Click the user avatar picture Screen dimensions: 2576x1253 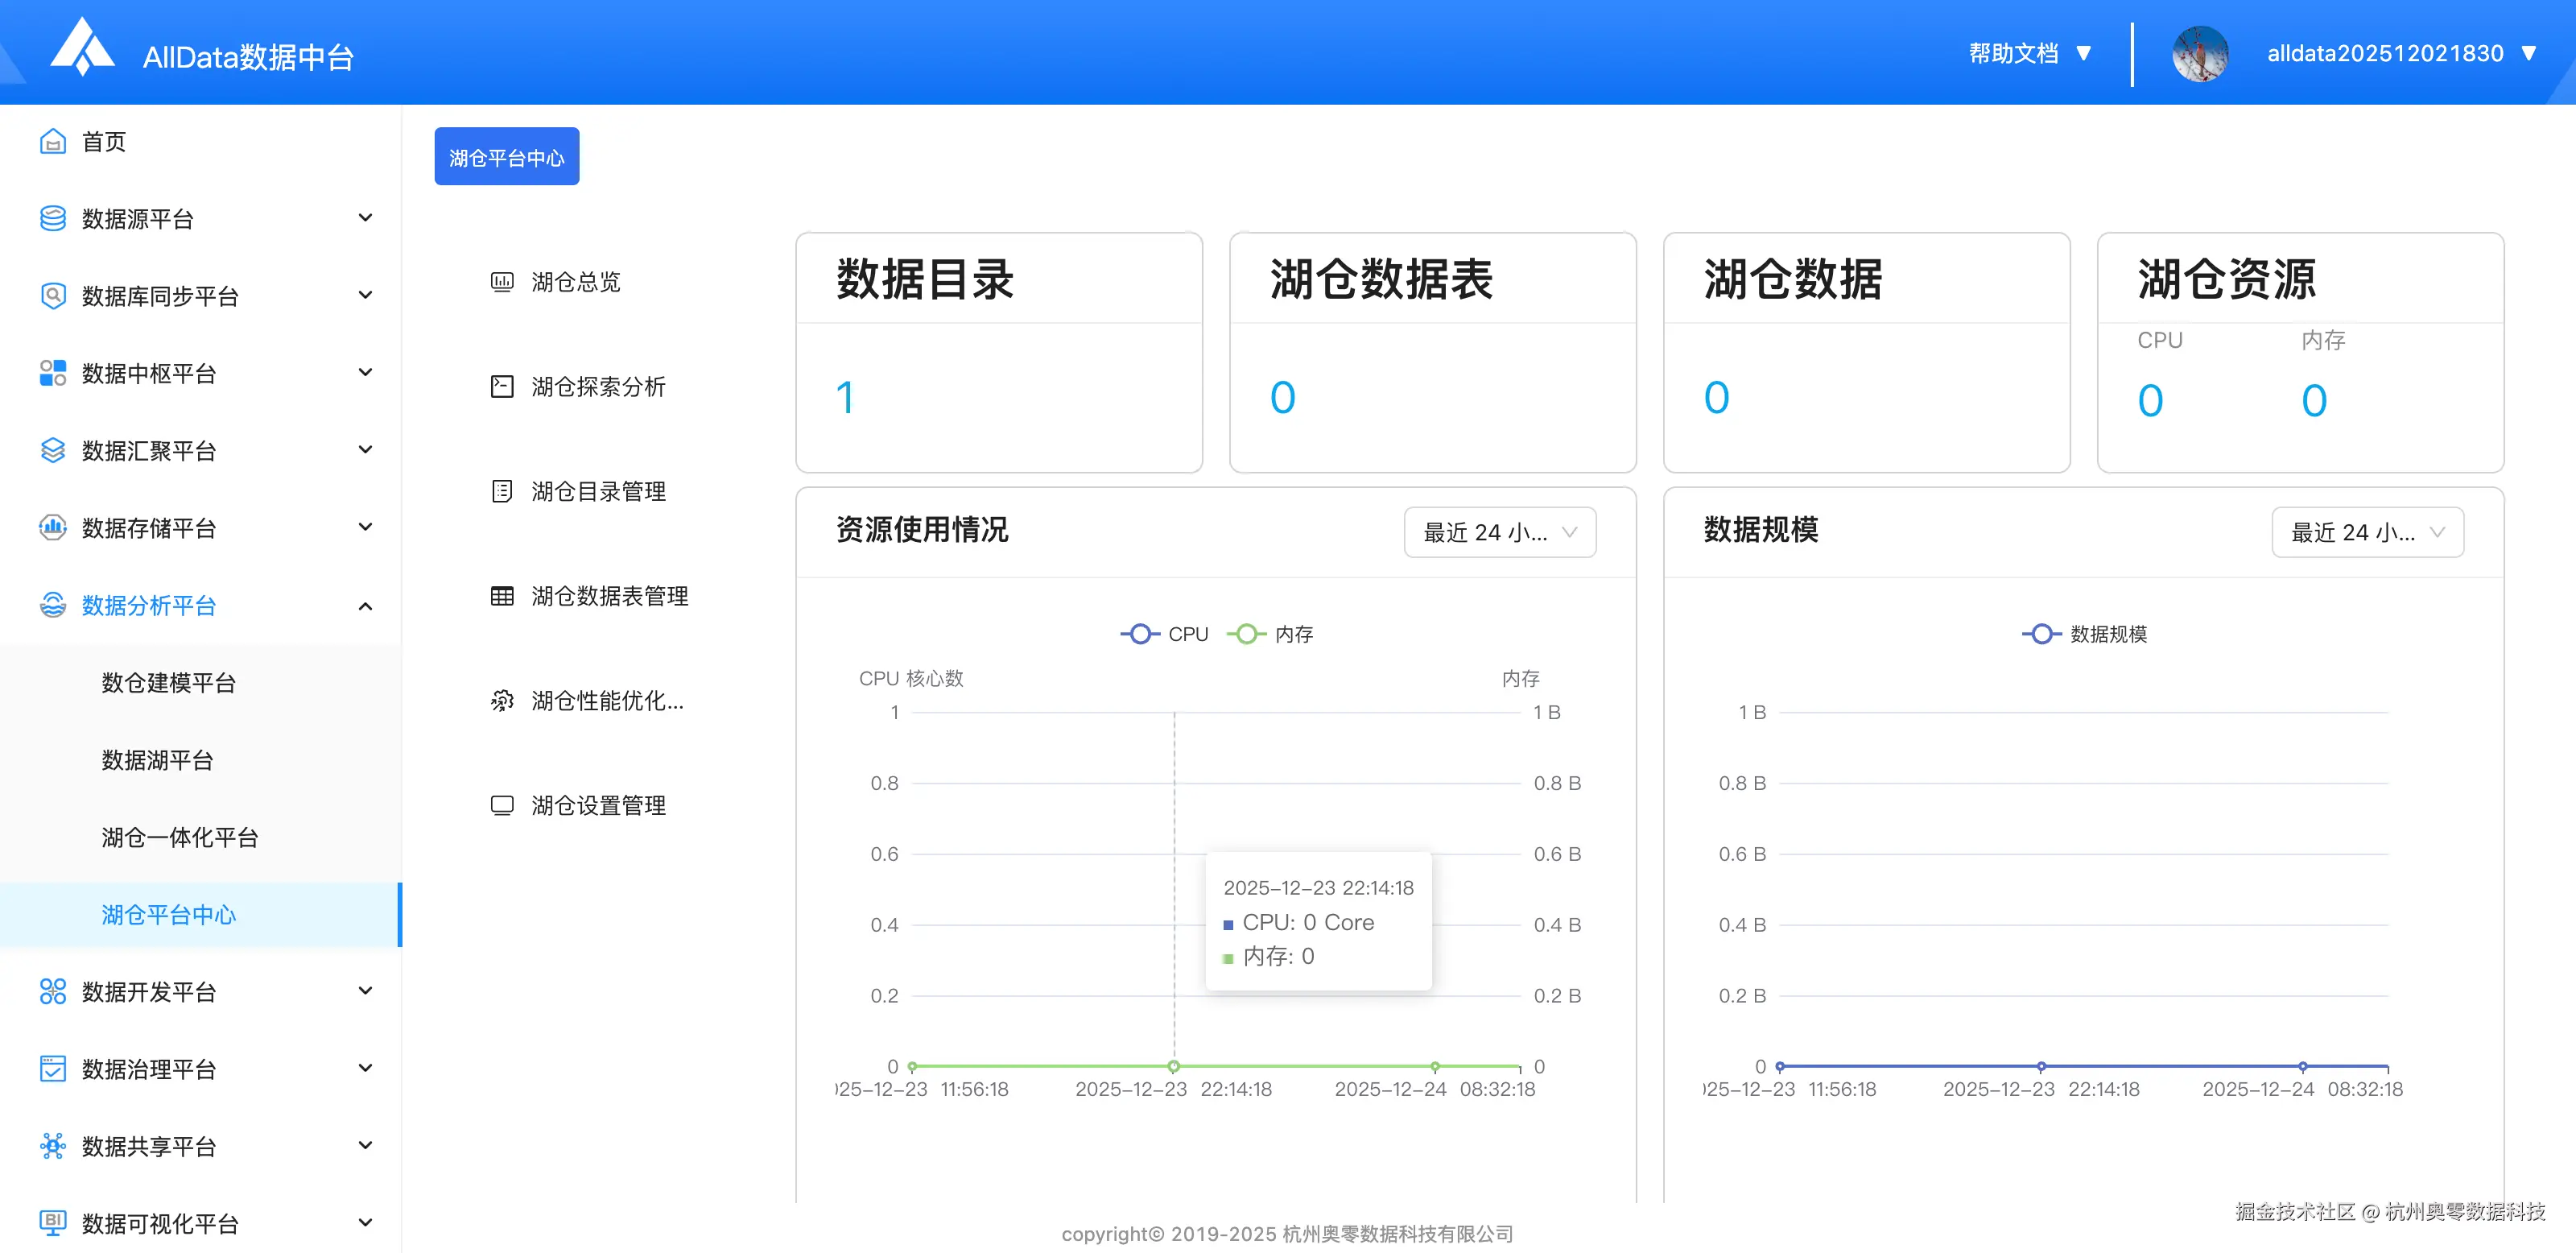(x=2199, y=53)
